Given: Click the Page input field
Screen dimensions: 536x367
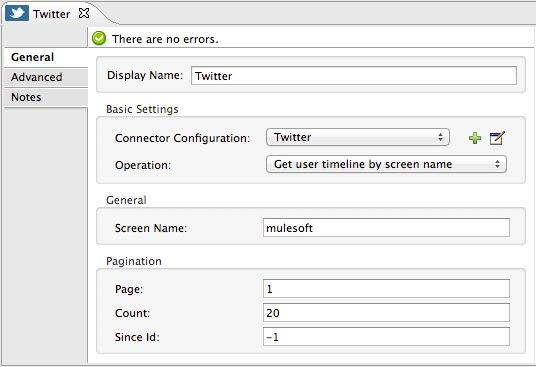Looking at the screenshot, I should click(x=386, y=289).
